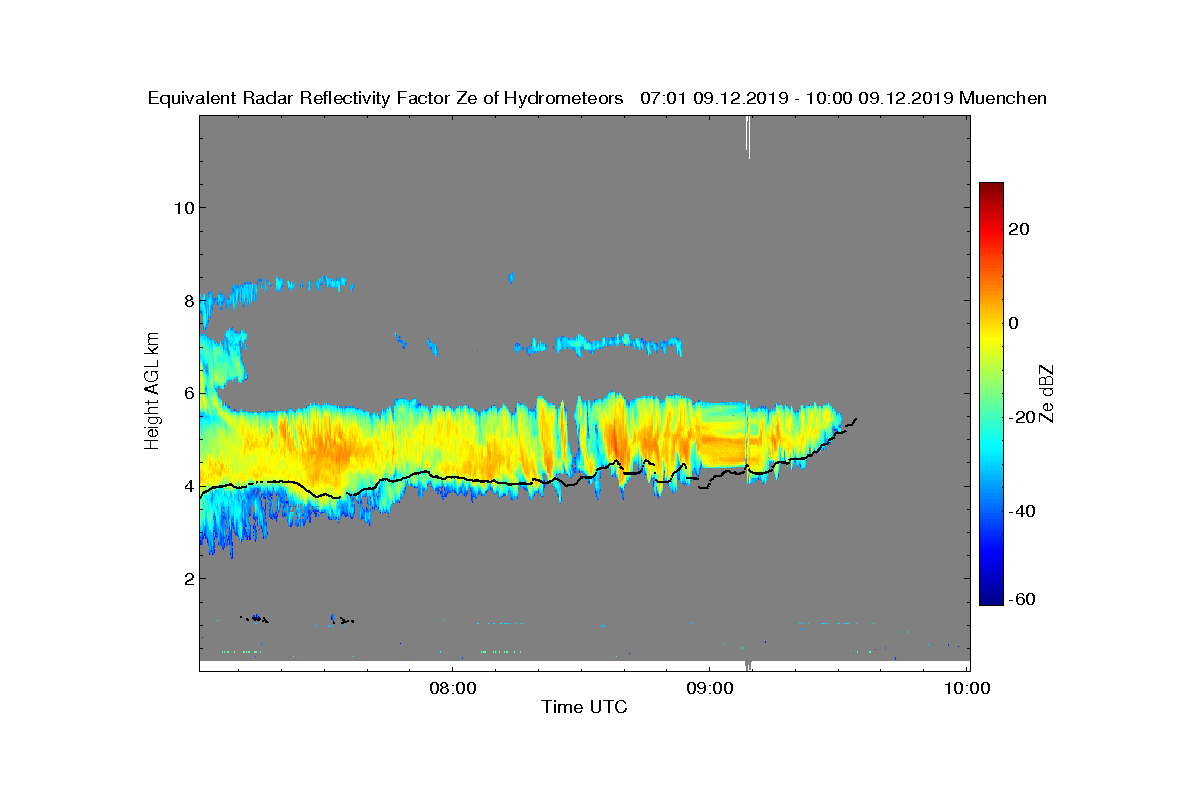The height and width of the screenshot is (800, 1200).
Task: Click the plot title 'Equivalent Radar Reflectivity Factor Ze of Hydrometeors'
Action: (385, 98)
